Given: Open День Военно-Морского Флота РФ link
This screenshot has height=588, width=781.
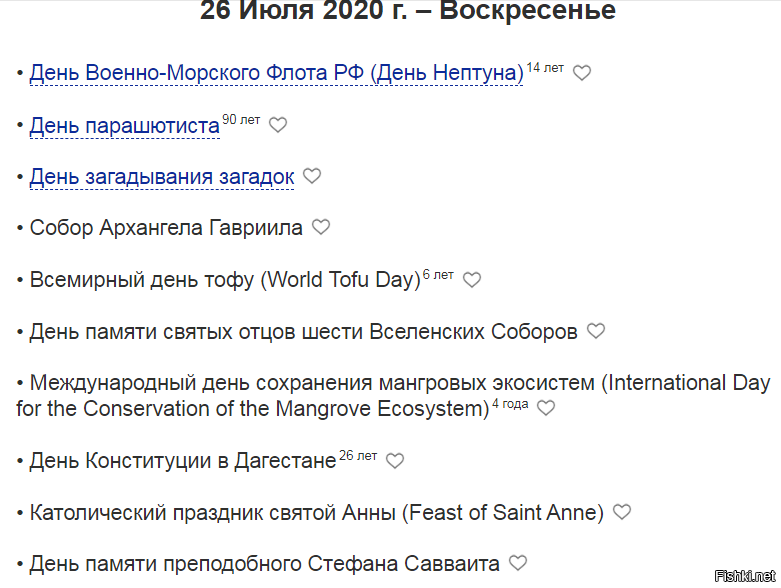Looking at the screenshot, I should (x=276, y=73).
